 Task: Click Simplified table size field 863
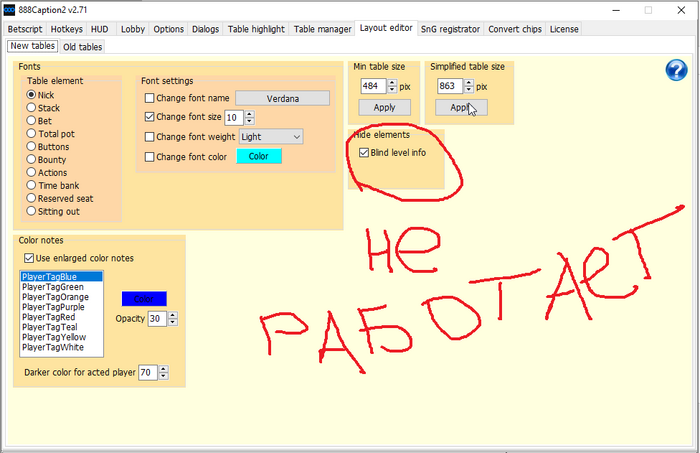(x=450, y=86)
